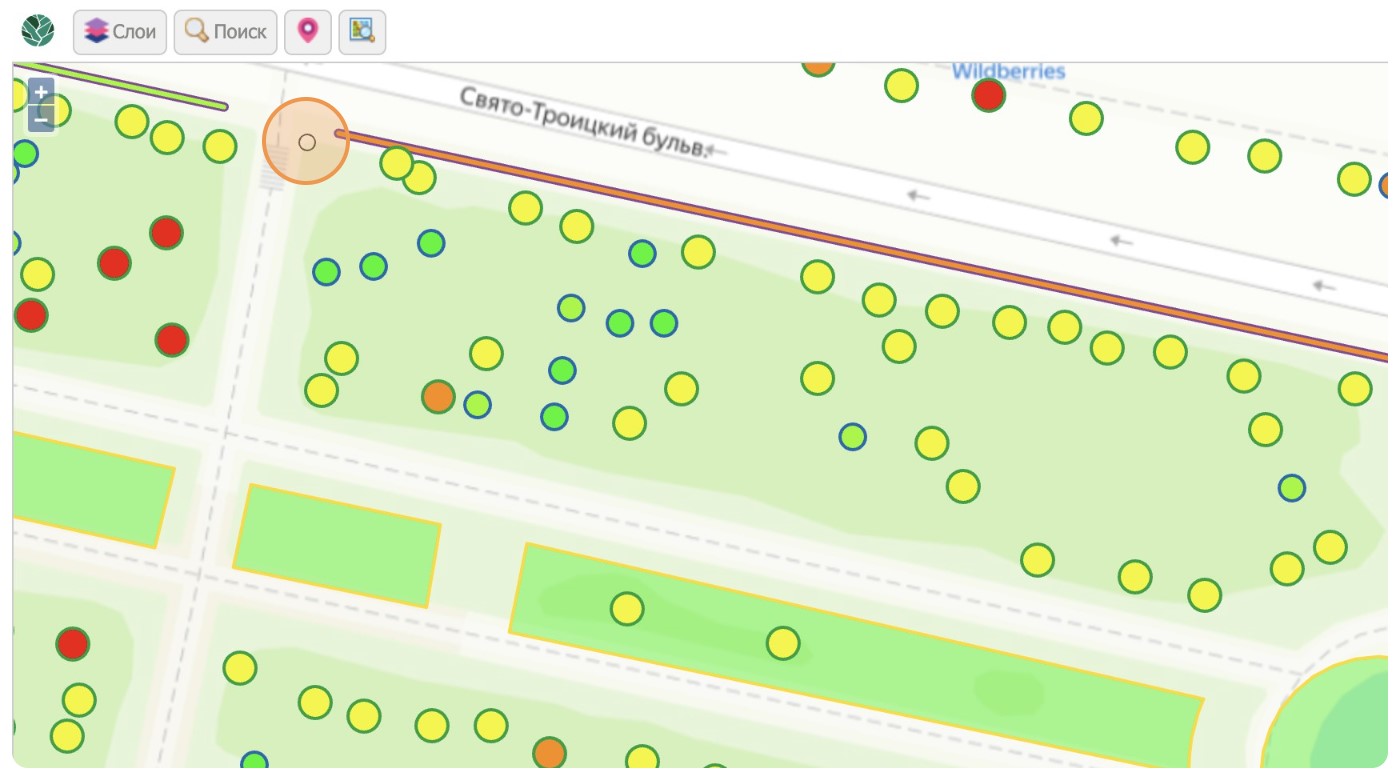Open the Поиск search tool
Viewport: 1394px width, 772px height.
click(225, 32)
